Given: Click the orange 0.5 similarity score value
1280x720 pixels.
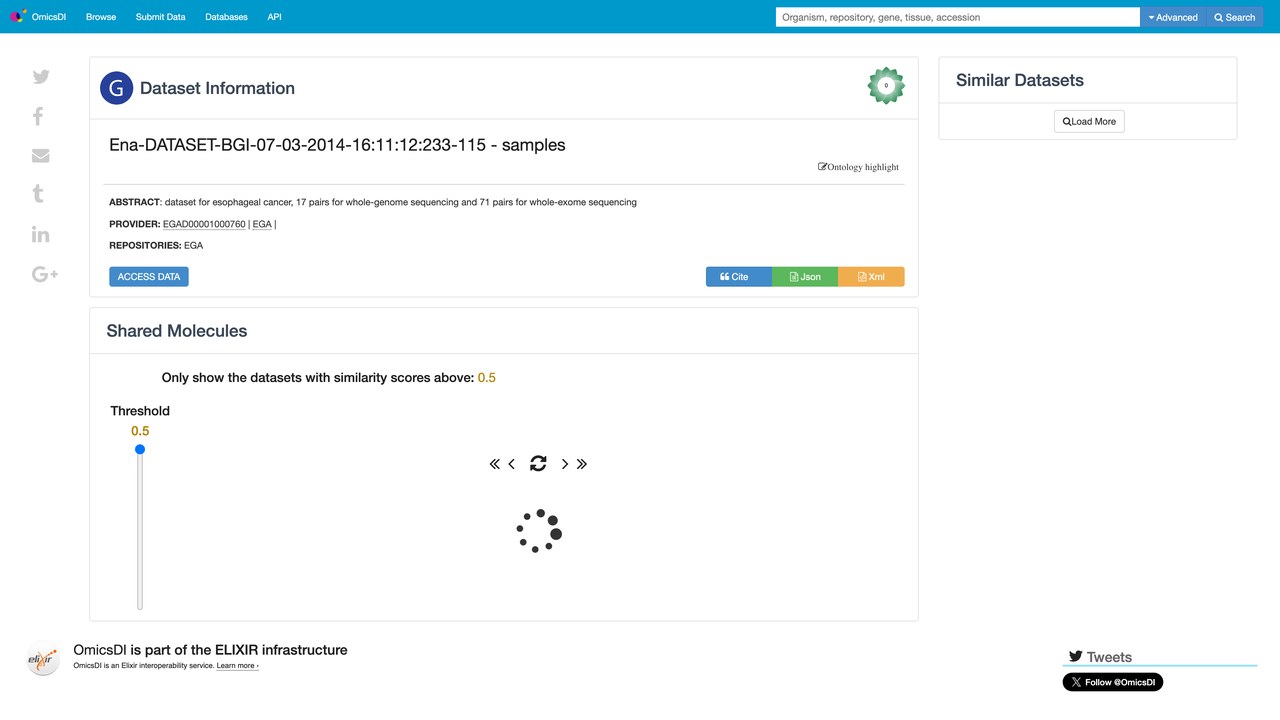Looking at the screenshot, I should pos(487,378).
